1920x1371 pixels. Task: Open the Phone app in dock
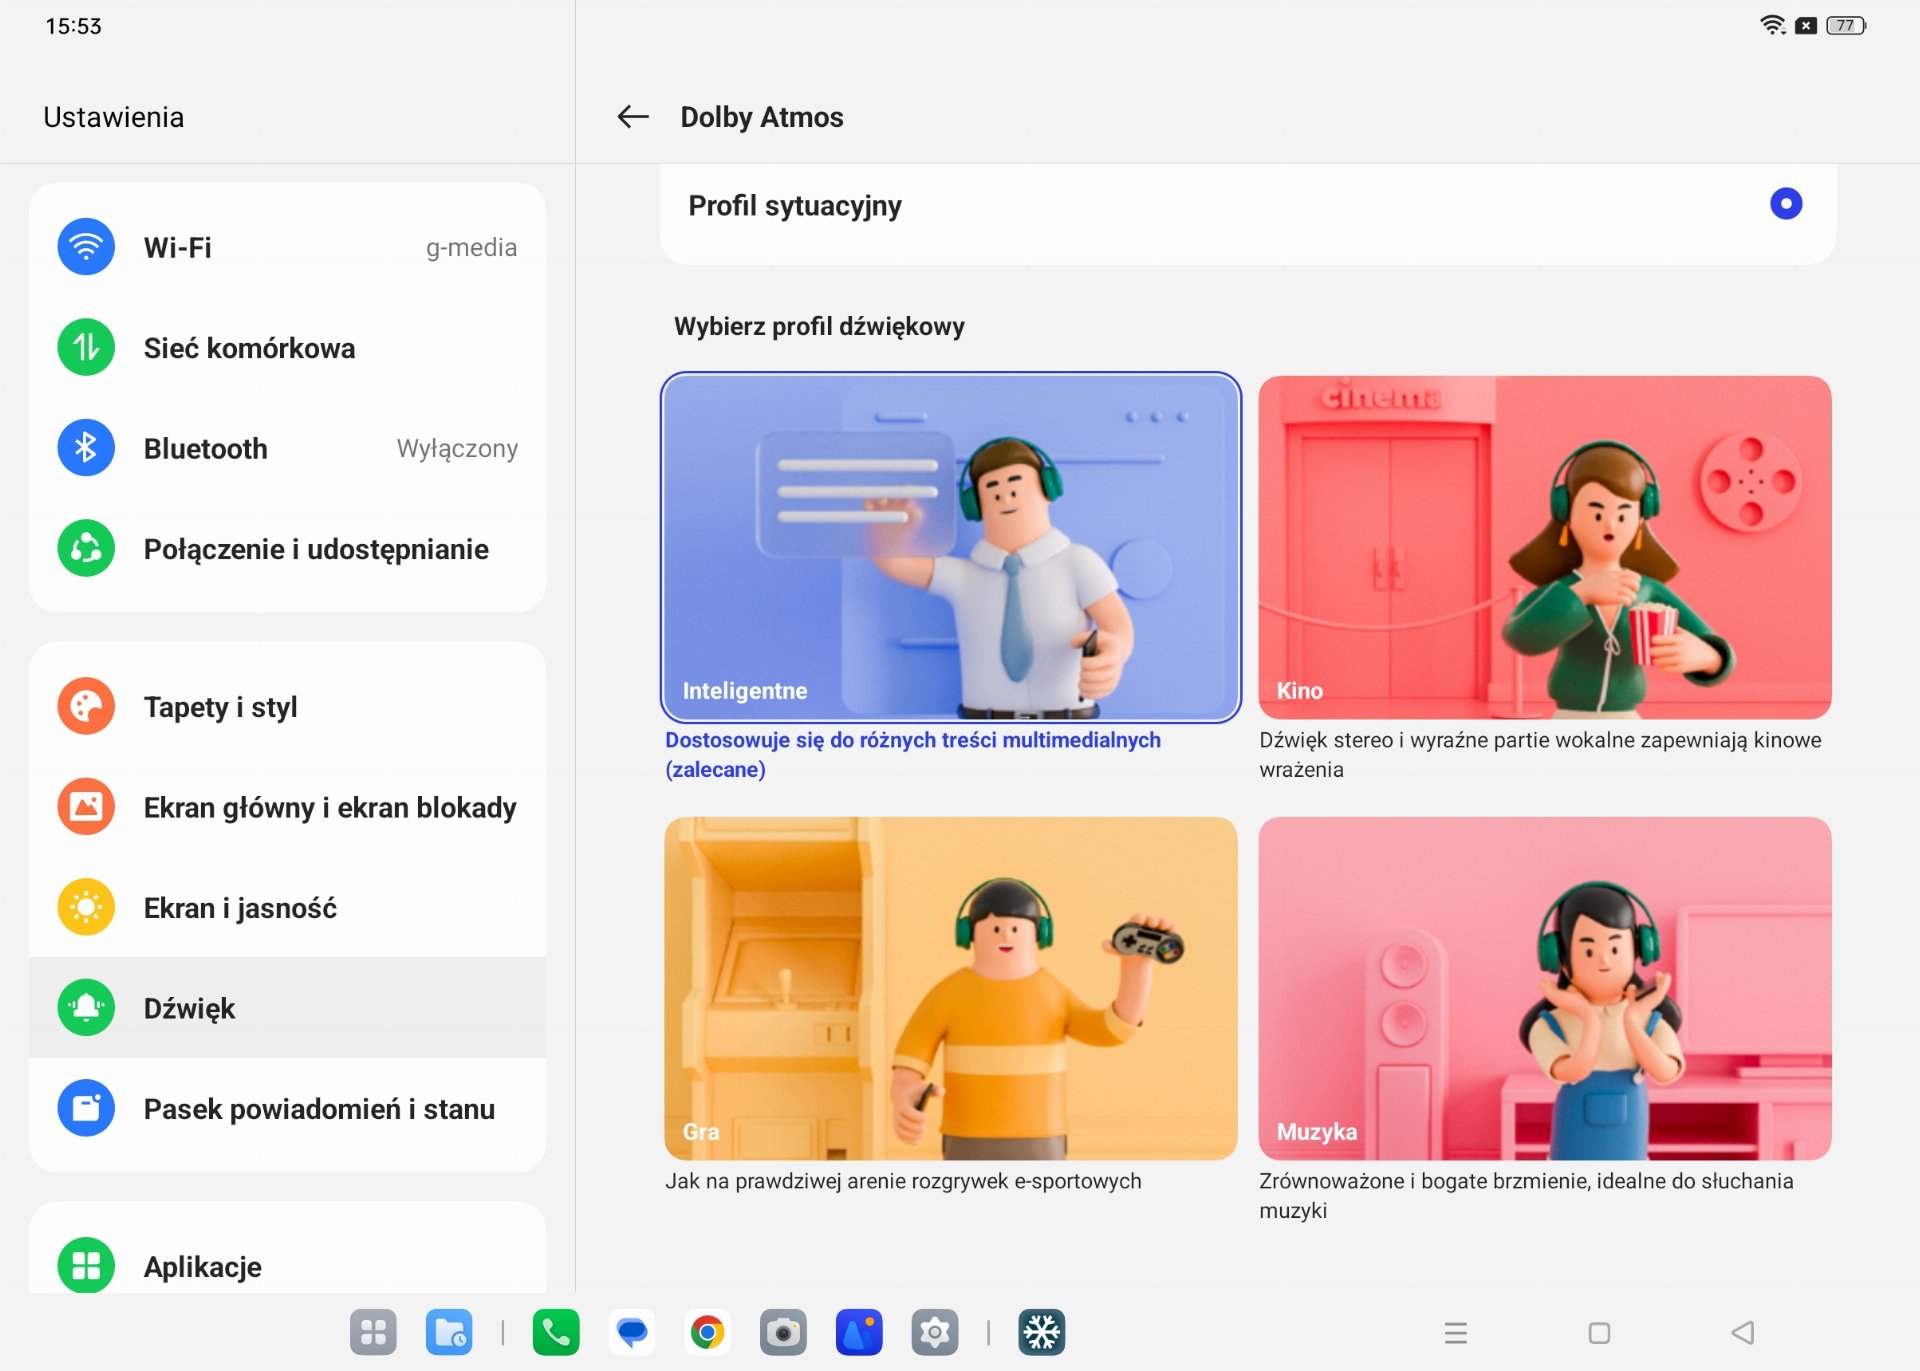pyautogui.click(x=556, y=1332)
